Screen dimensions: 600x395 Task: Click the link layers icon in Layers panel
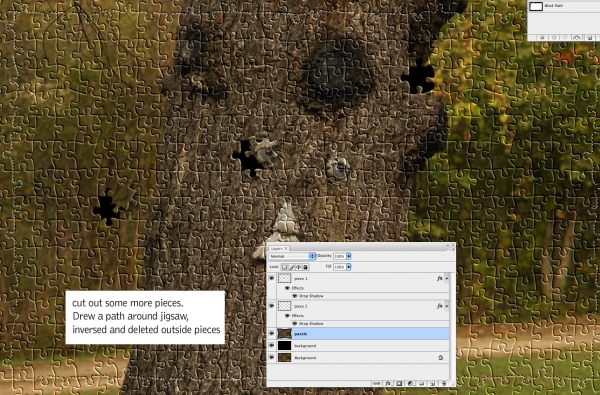click(x=377, y=384)
